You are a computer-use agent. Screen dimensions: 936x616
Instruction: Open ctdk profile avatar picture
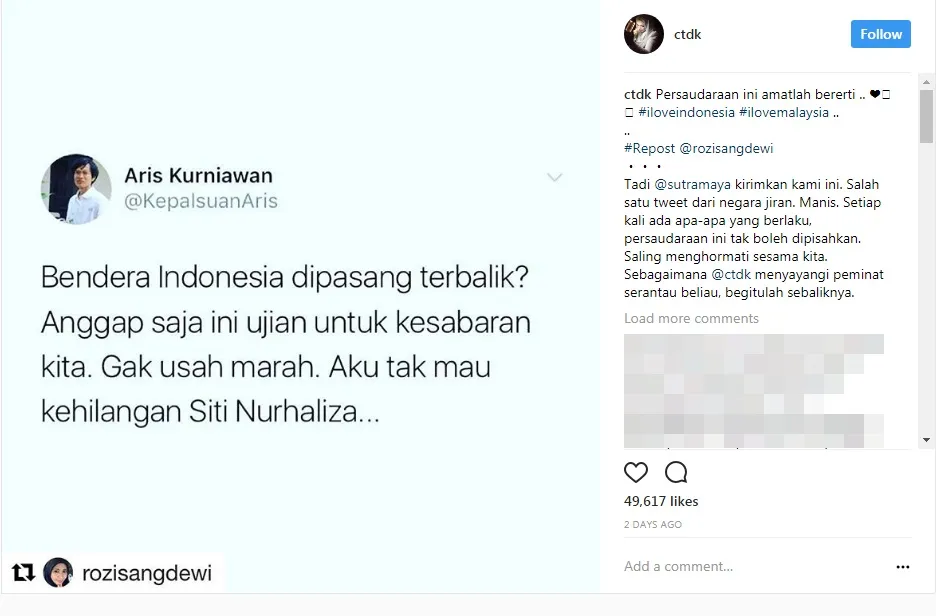(x=644, y=34)
